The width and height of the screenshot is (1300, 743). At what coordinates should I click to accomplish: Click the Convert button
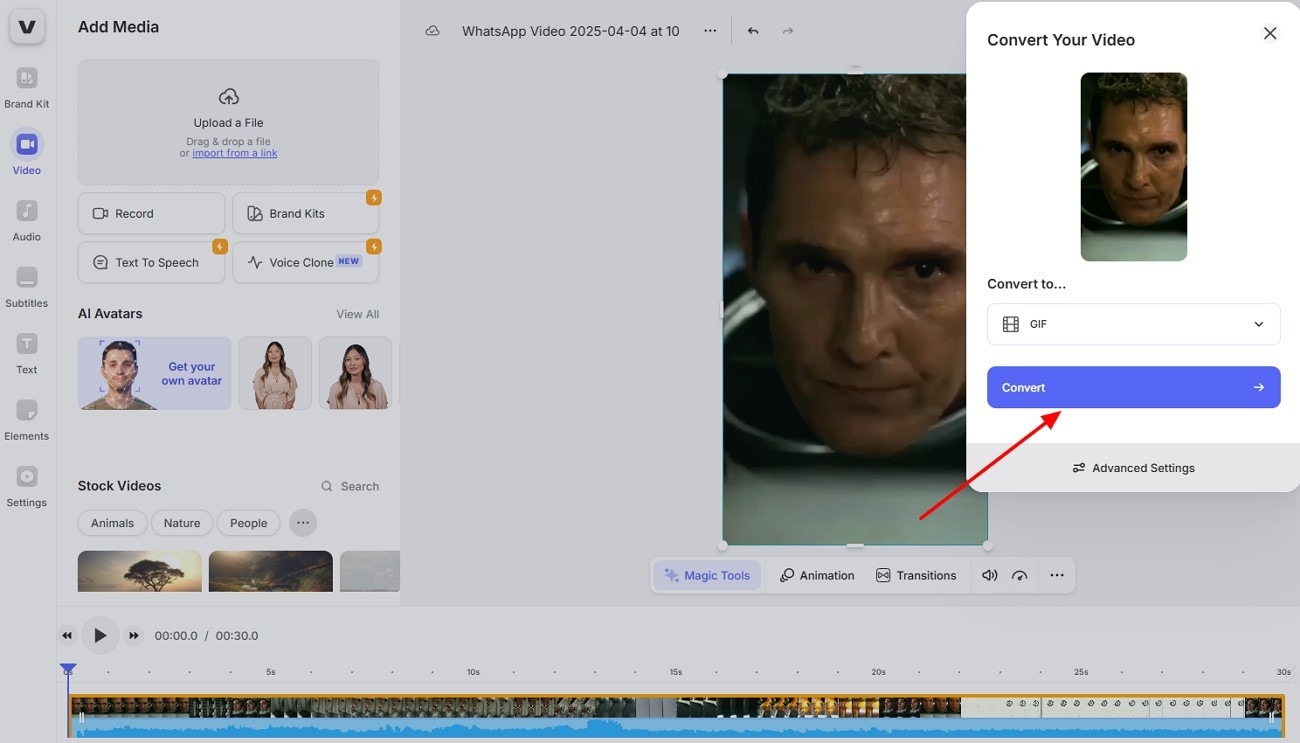tap(1134, 387)
